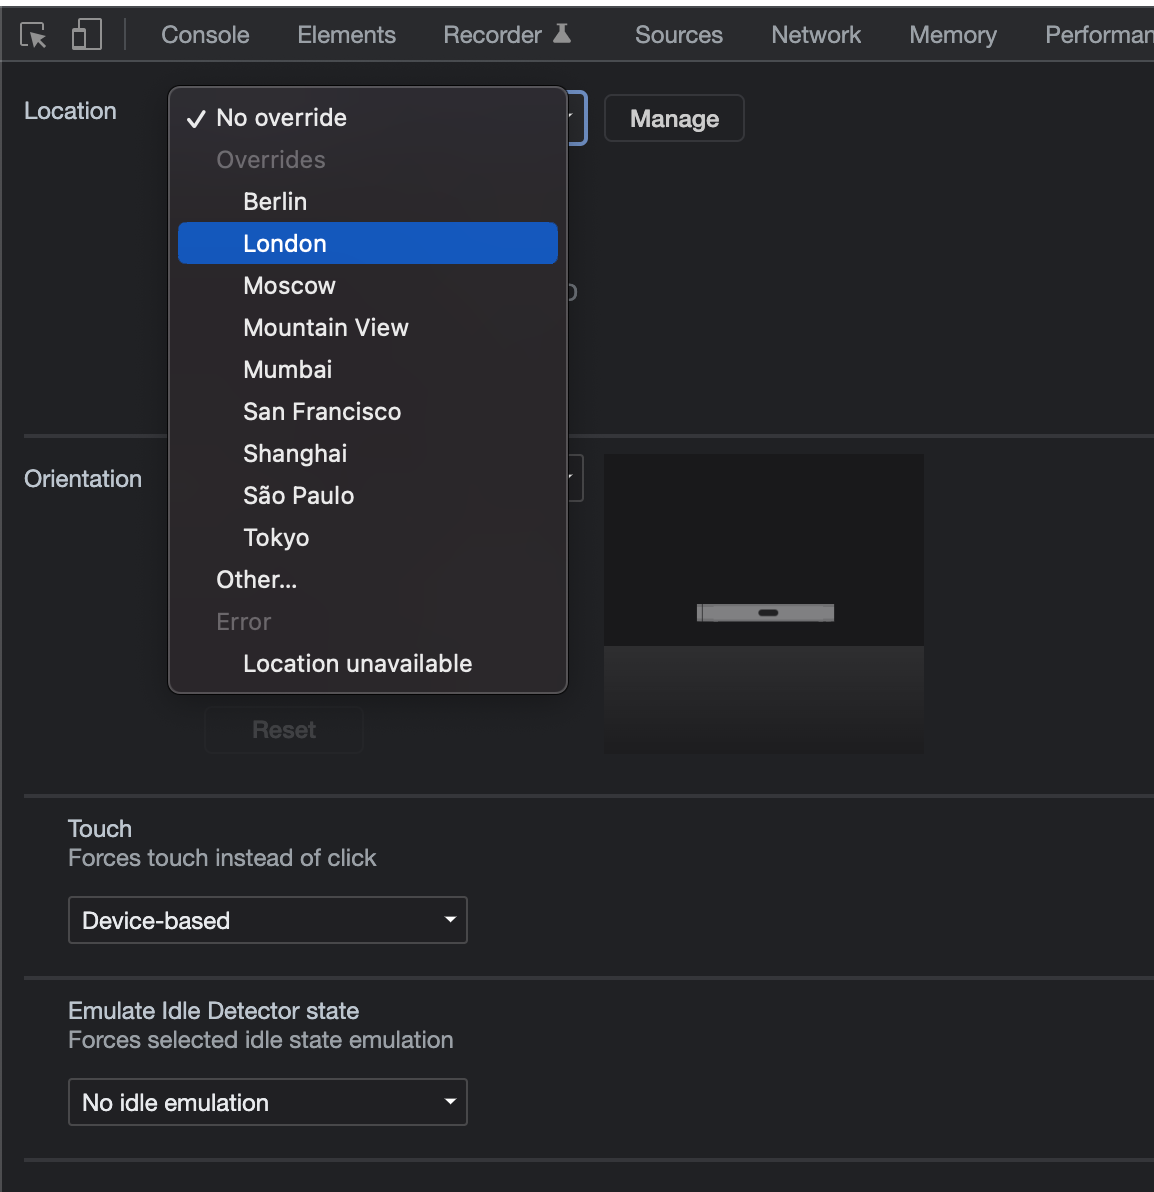Pick Mountain View from overrides
This screenshot has width=1154, height=1192.
click(x=326, y=328)
